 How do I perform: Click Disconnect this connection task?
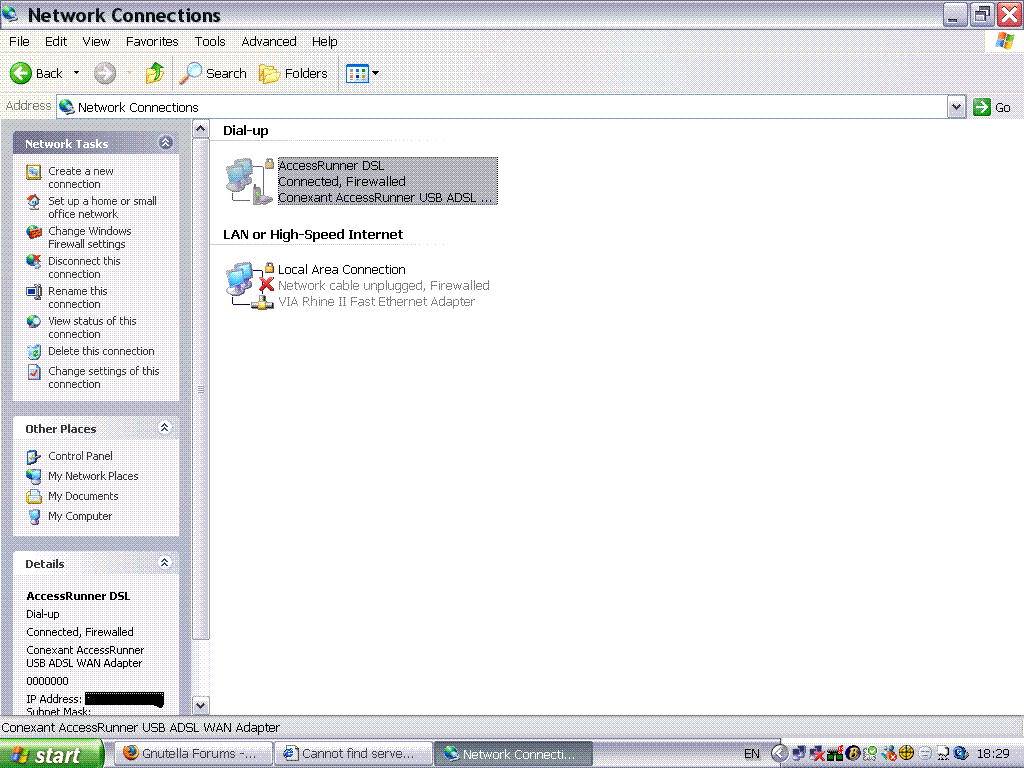[84, 267]
